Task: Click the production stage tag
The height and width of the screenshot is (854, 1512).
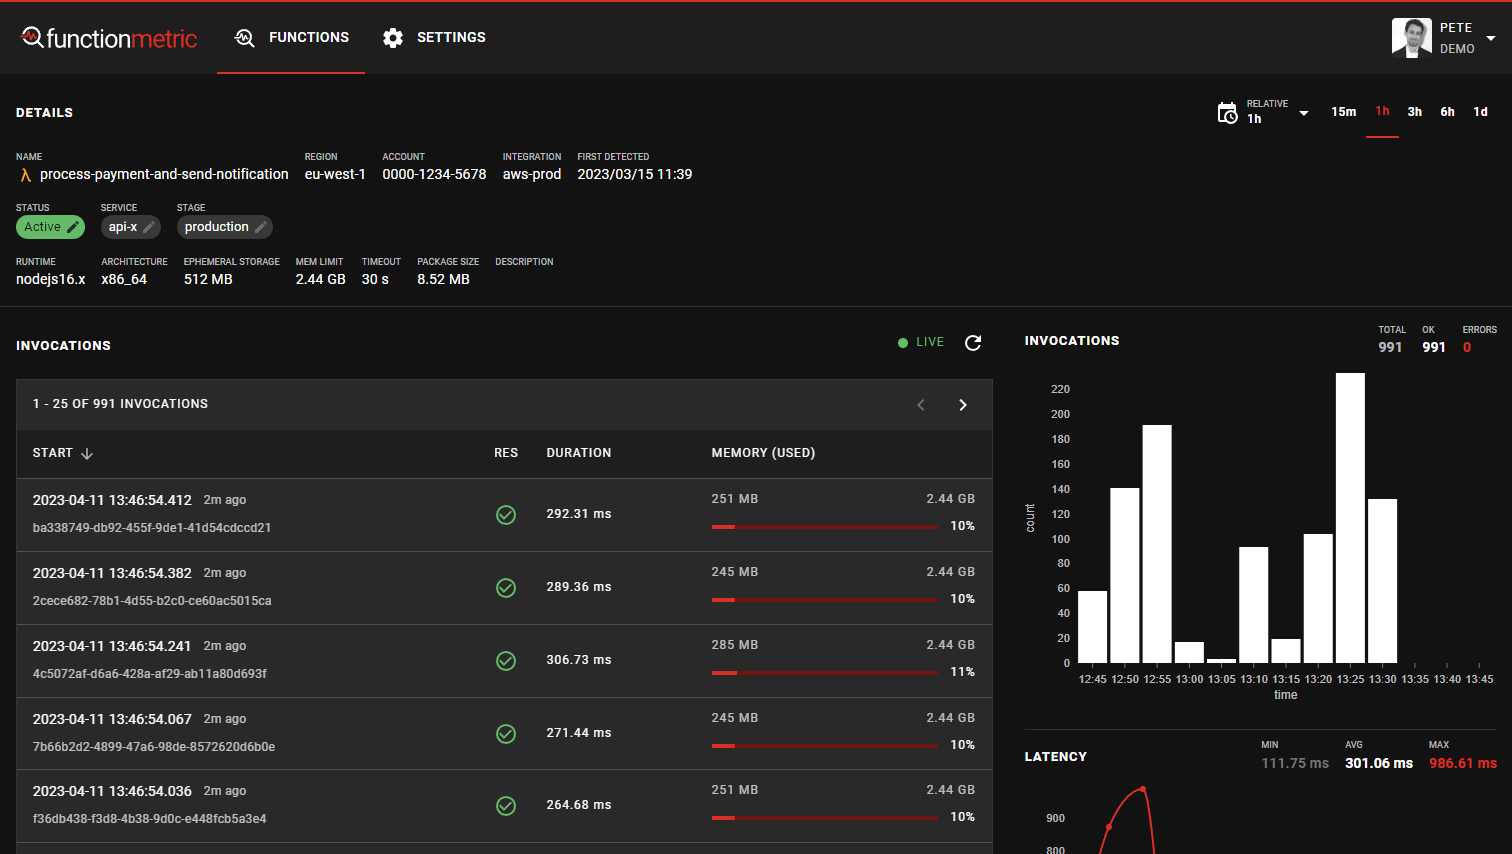Action: (224, 227)
